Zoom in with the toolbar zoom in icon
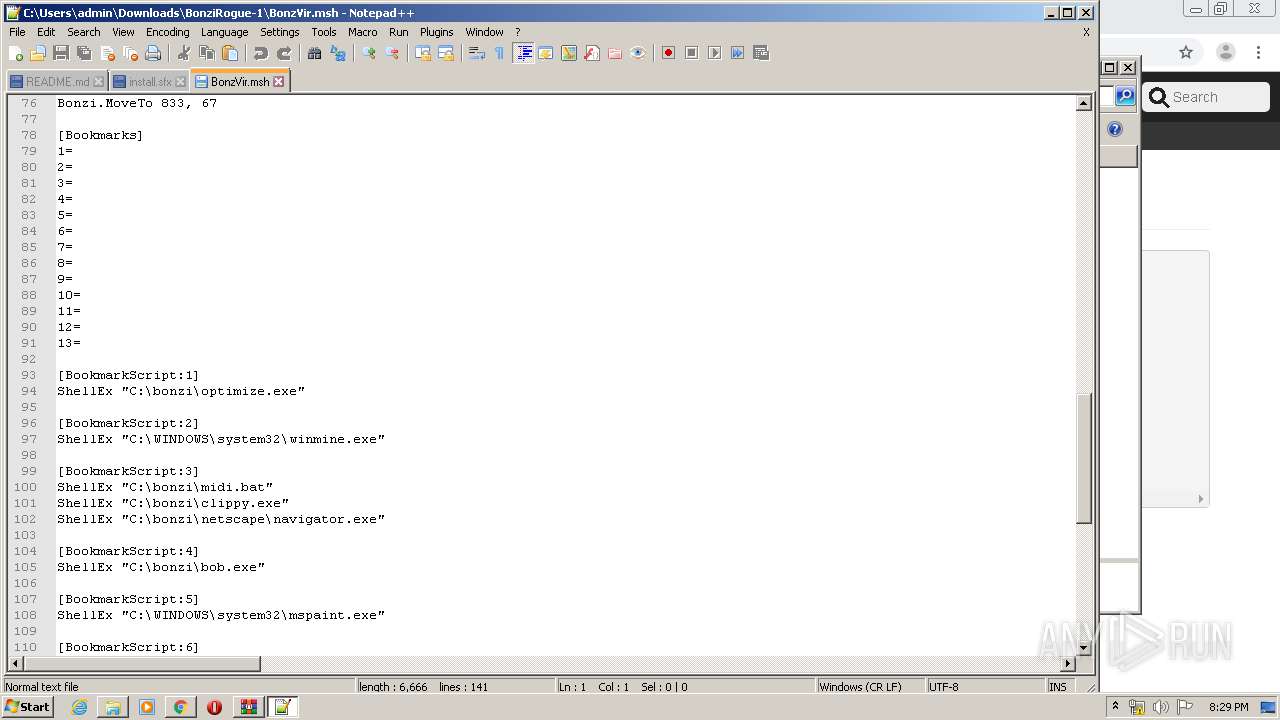Screen dimensions: 1280x720 point(368,53)
